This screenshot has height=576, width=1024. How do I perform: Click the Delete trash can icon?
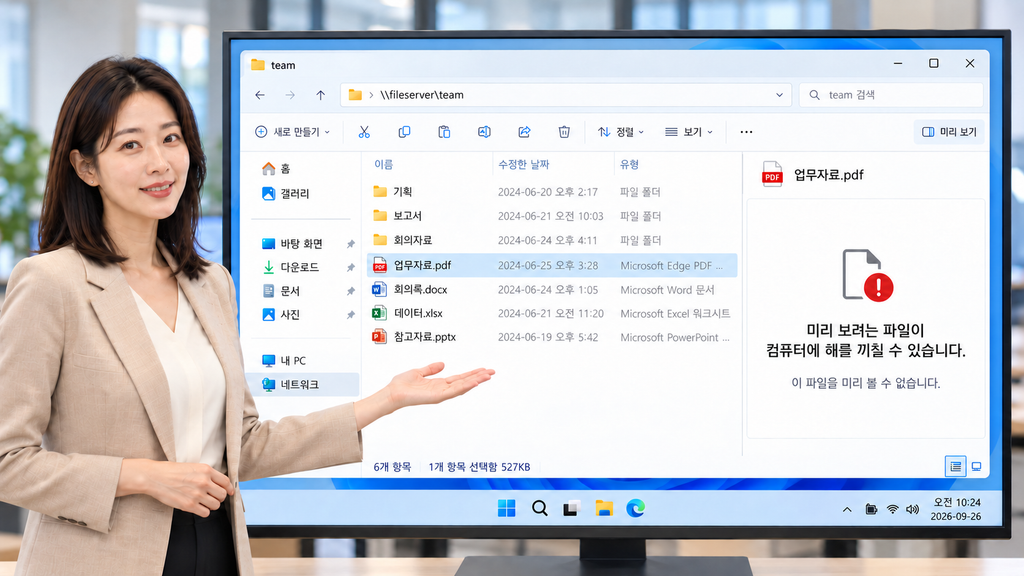click(x=564, y=132)
